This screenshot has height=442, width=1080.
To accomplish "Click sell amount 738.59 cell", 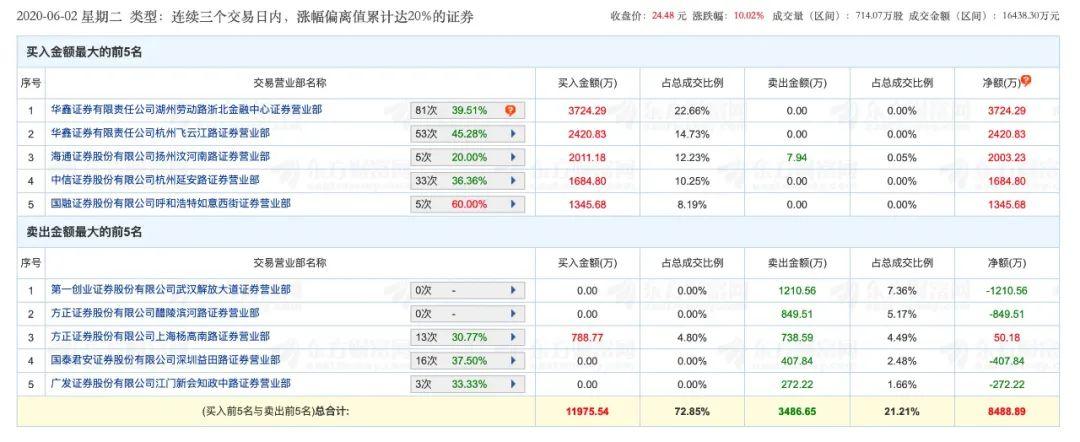I will click(x=797, y=337).
